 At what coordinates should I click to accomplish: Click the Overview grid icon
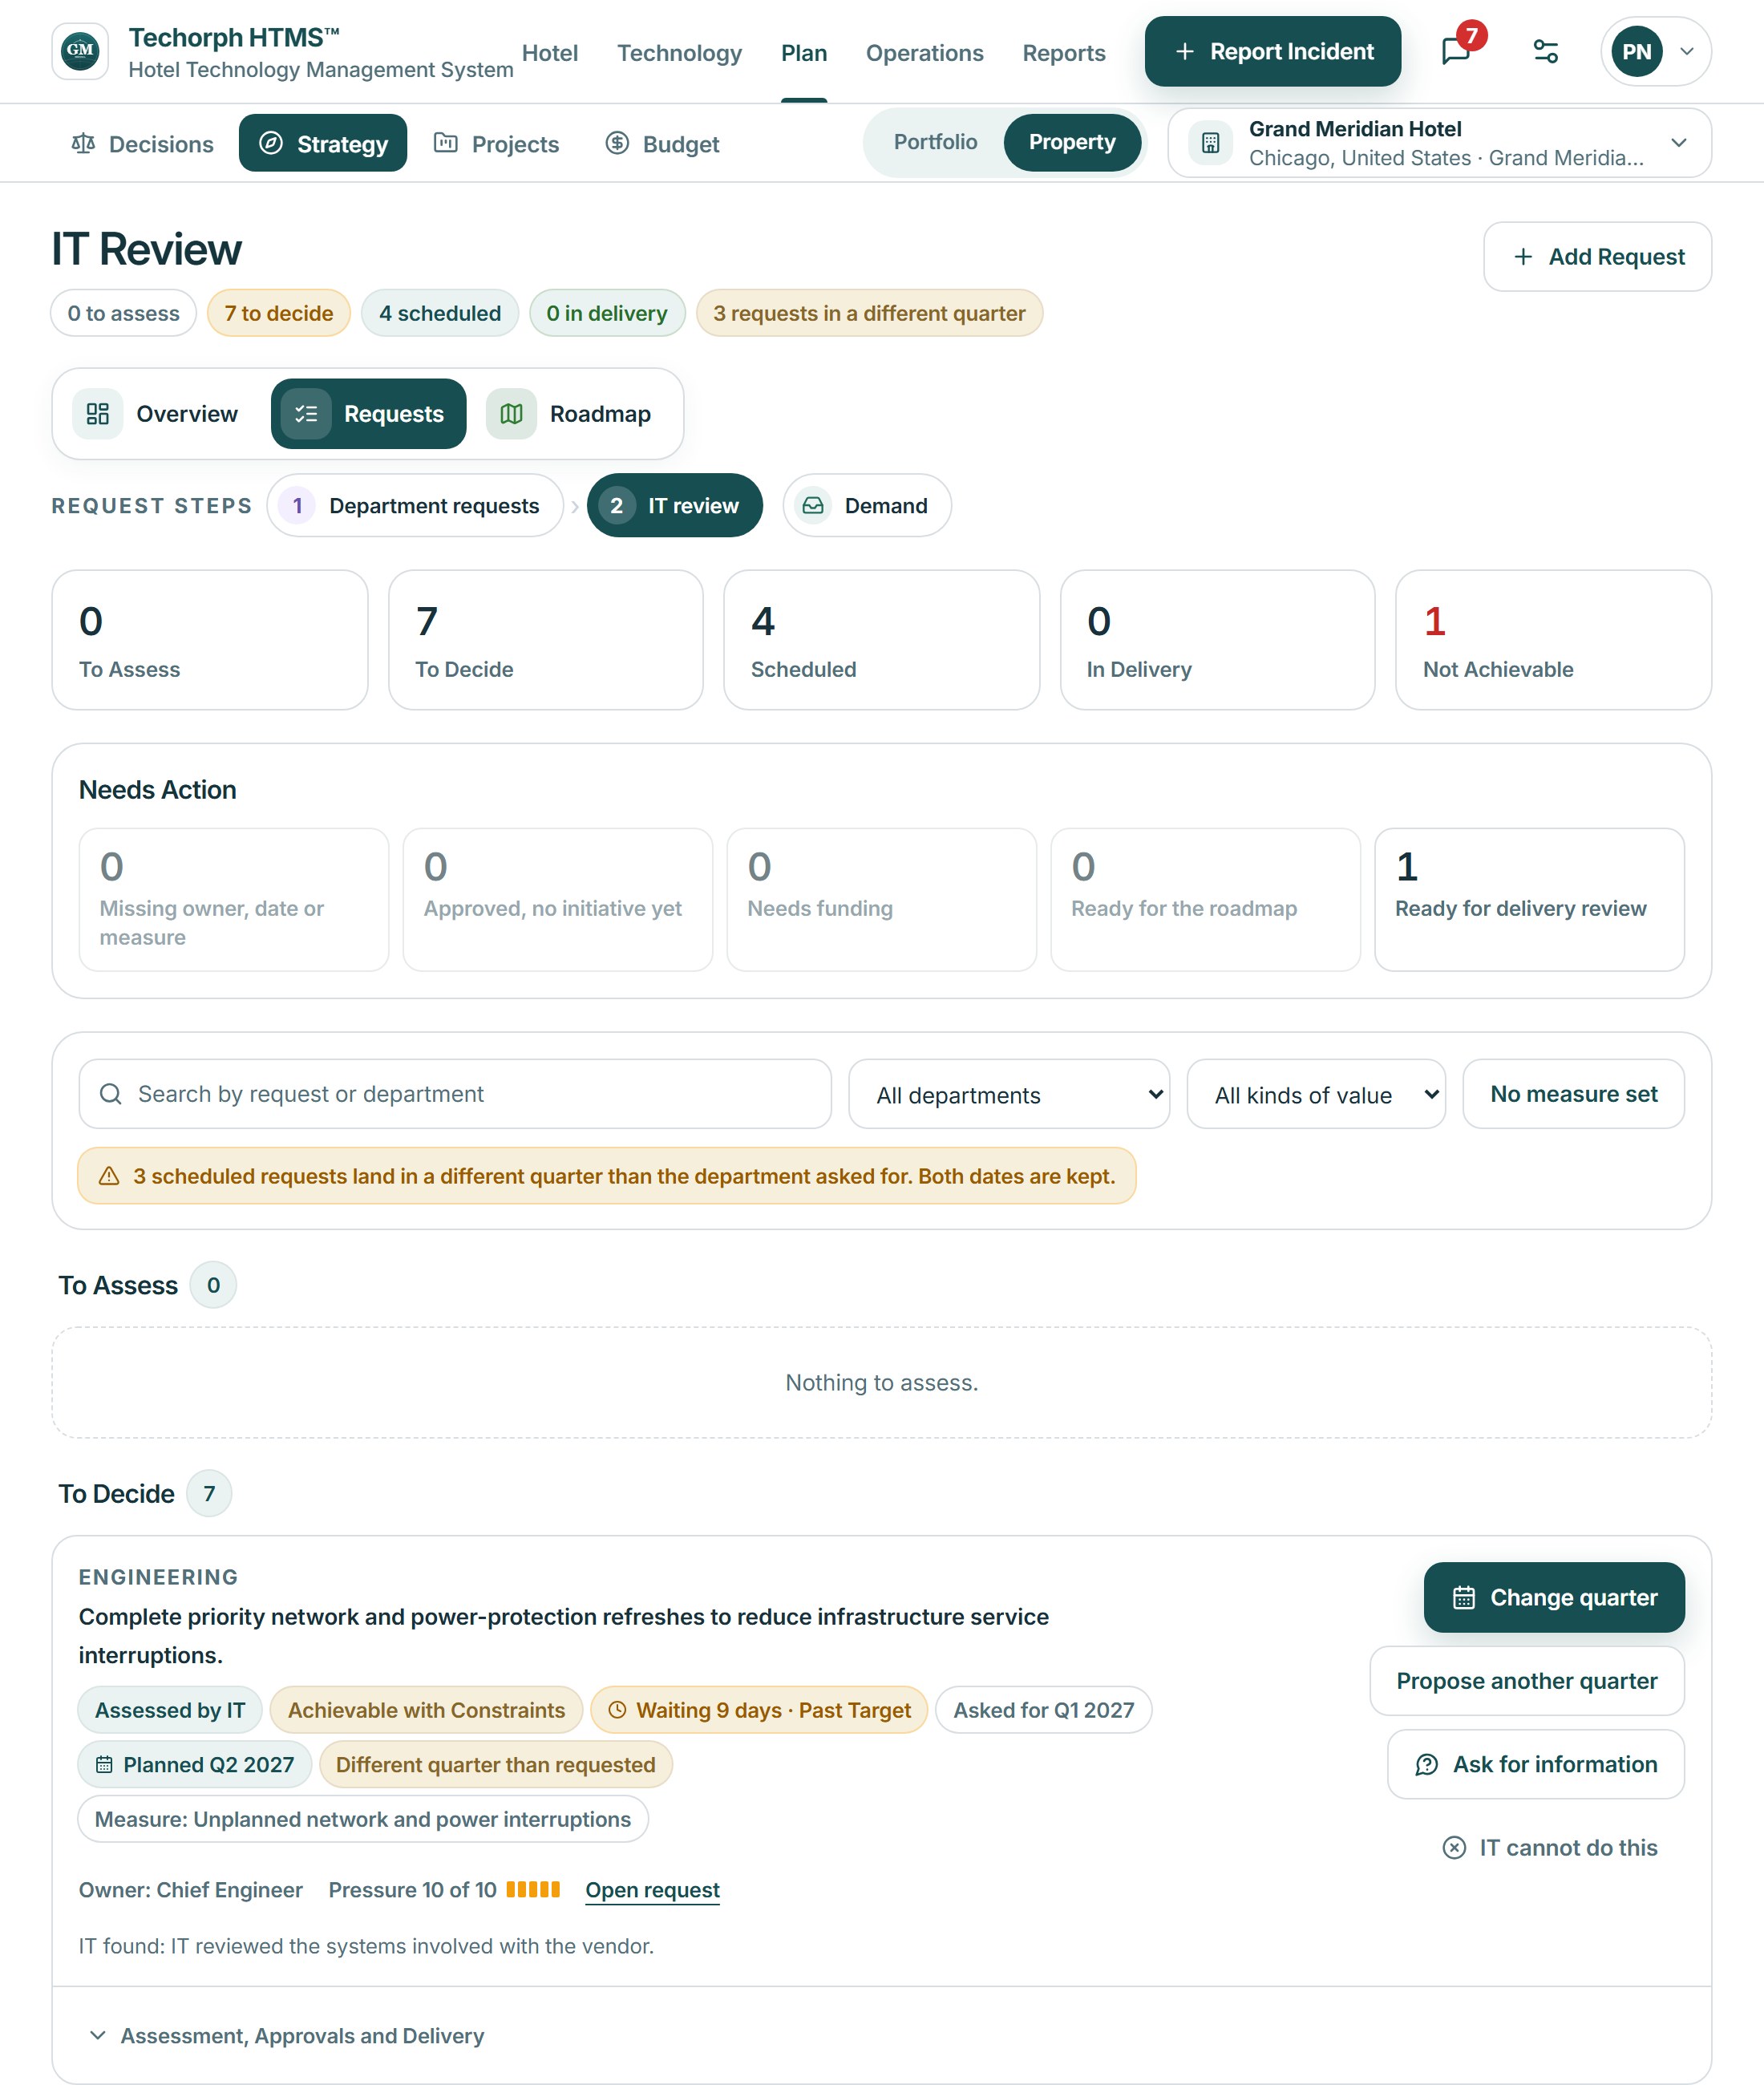tap(98, 414)
